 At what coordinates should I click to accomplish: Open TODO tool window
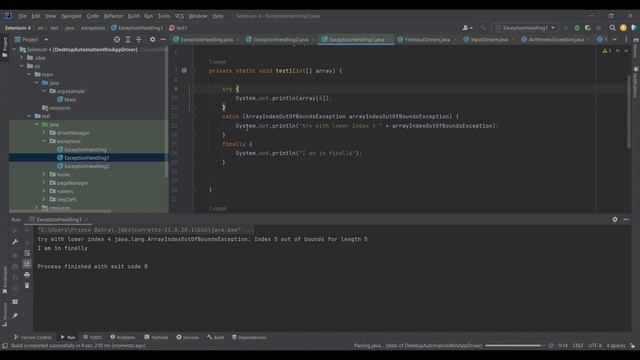click(x=92, y=337)
